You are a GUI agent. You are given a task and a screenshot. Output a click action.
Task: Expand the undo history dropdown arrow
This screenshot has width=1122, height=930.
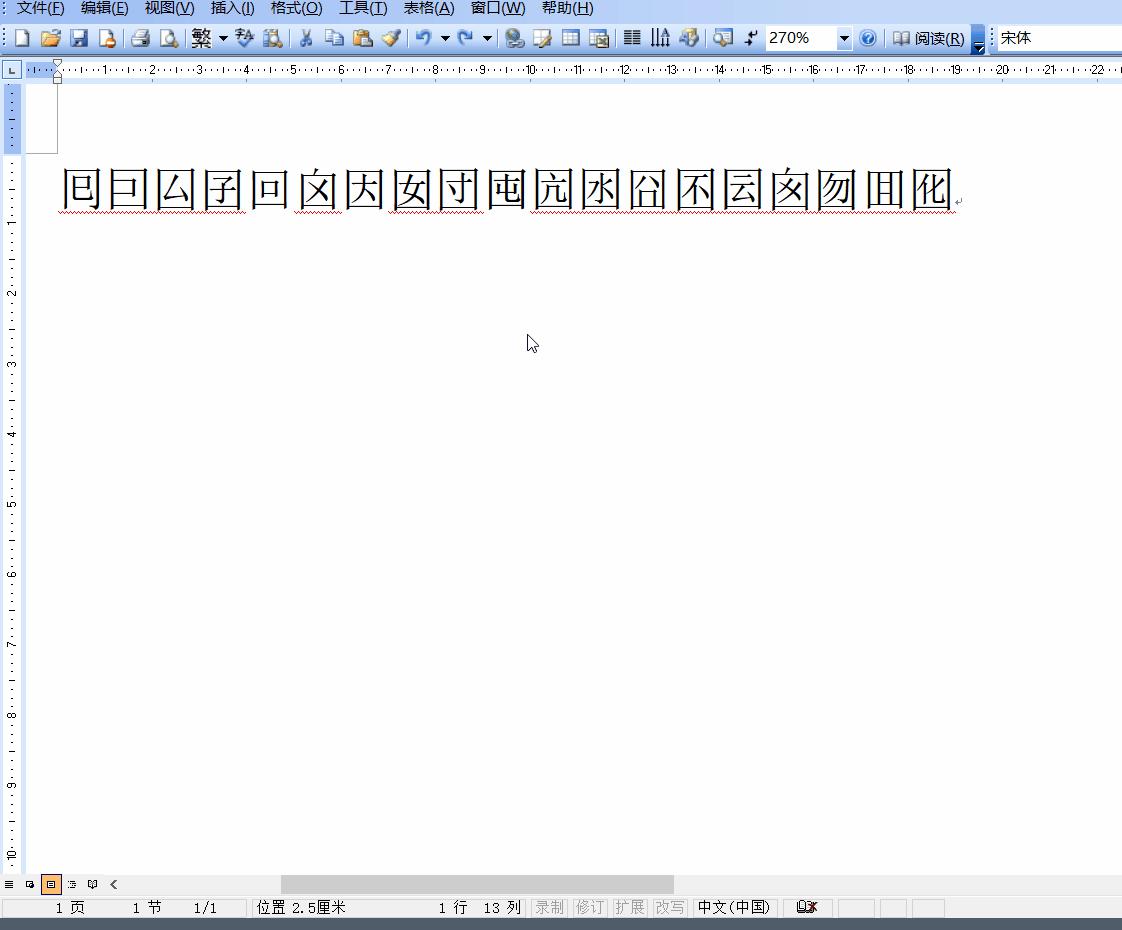point(445,38)
